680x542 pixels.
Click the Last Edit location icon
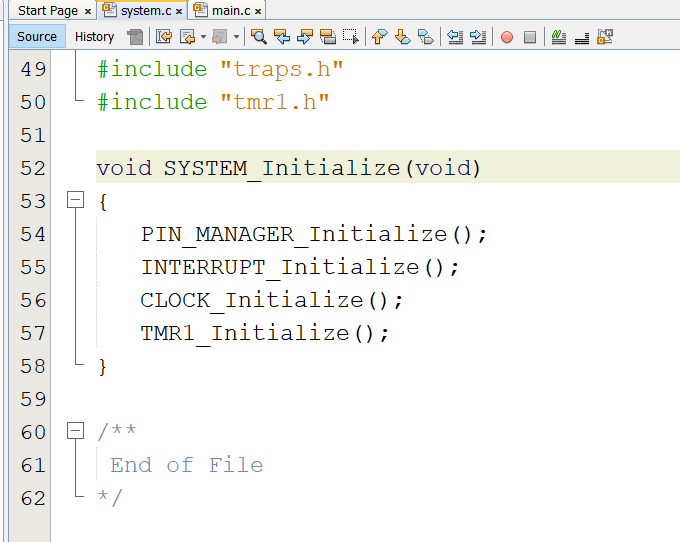pos(164,37)
